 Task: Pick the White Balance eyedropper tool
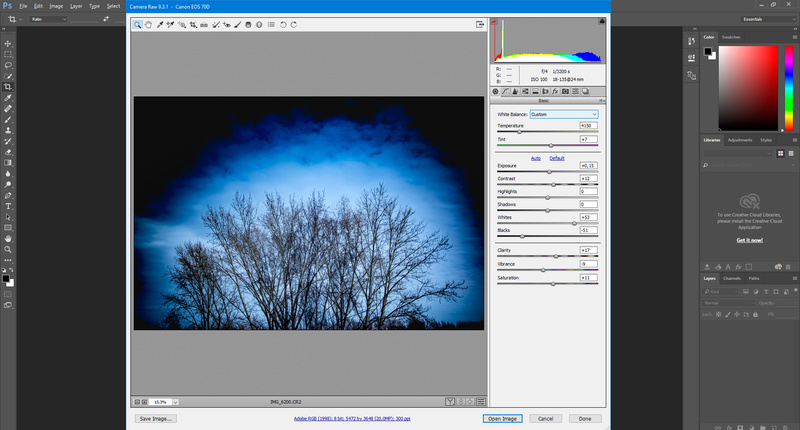[160, 23]
